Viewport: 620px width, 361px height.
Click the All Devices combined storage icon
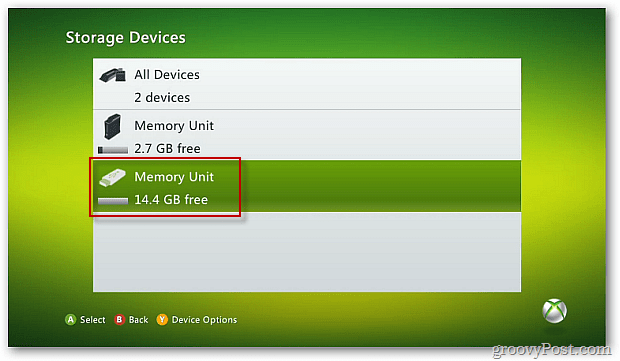coord(113,75)
